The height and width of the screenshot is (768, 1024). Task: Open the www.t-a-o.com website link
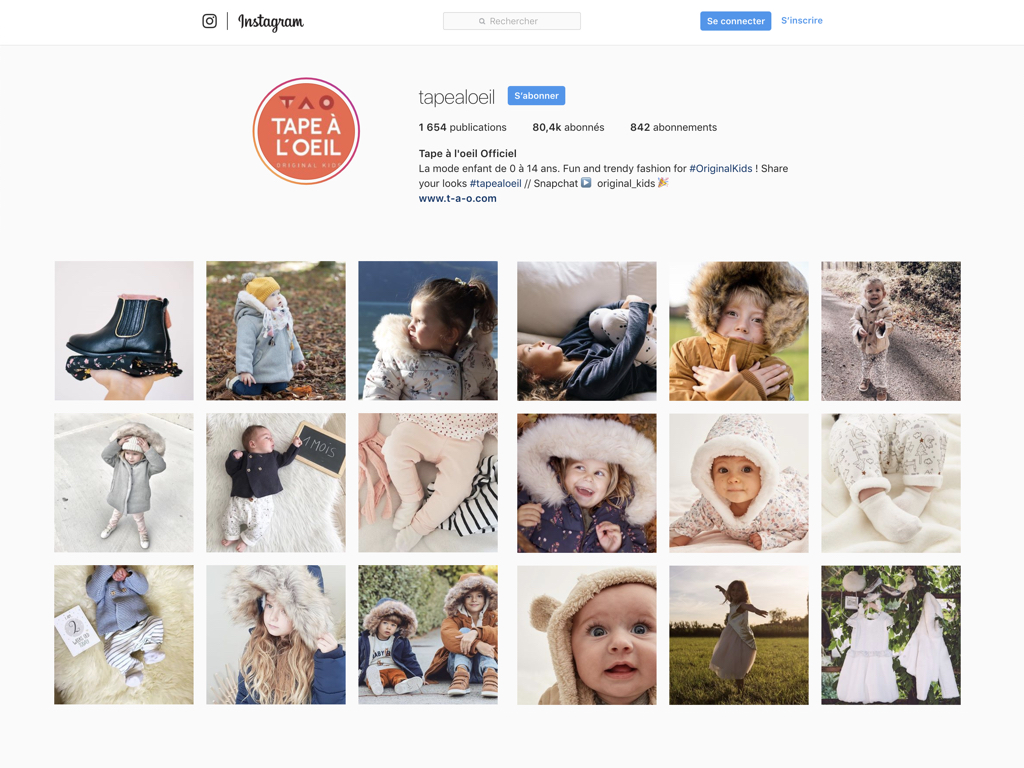coord(457,199)
